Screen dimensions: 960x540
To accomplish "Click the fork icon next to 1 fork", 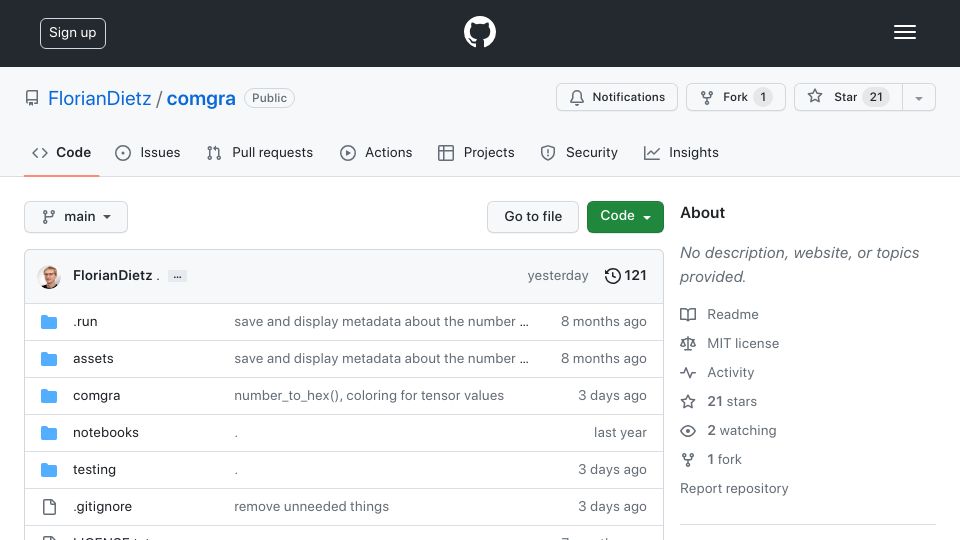I will (688, 460).
